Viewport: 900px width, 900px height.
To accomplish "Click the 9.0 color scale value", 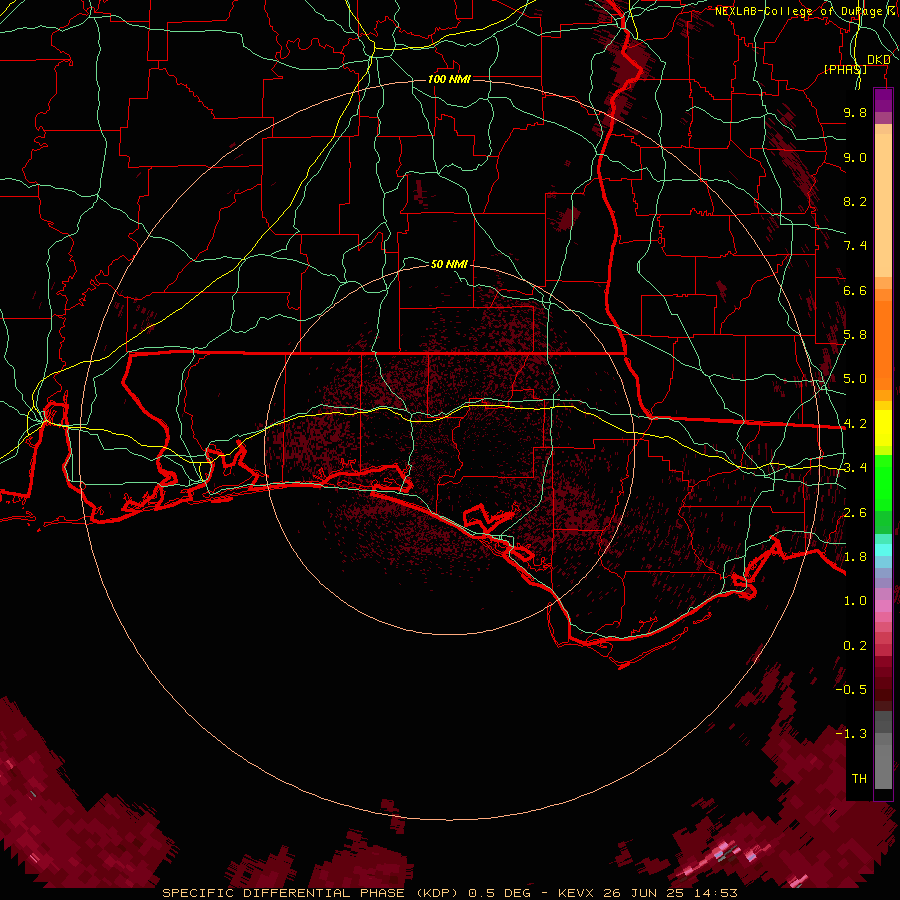I will (x=855, y=157).
